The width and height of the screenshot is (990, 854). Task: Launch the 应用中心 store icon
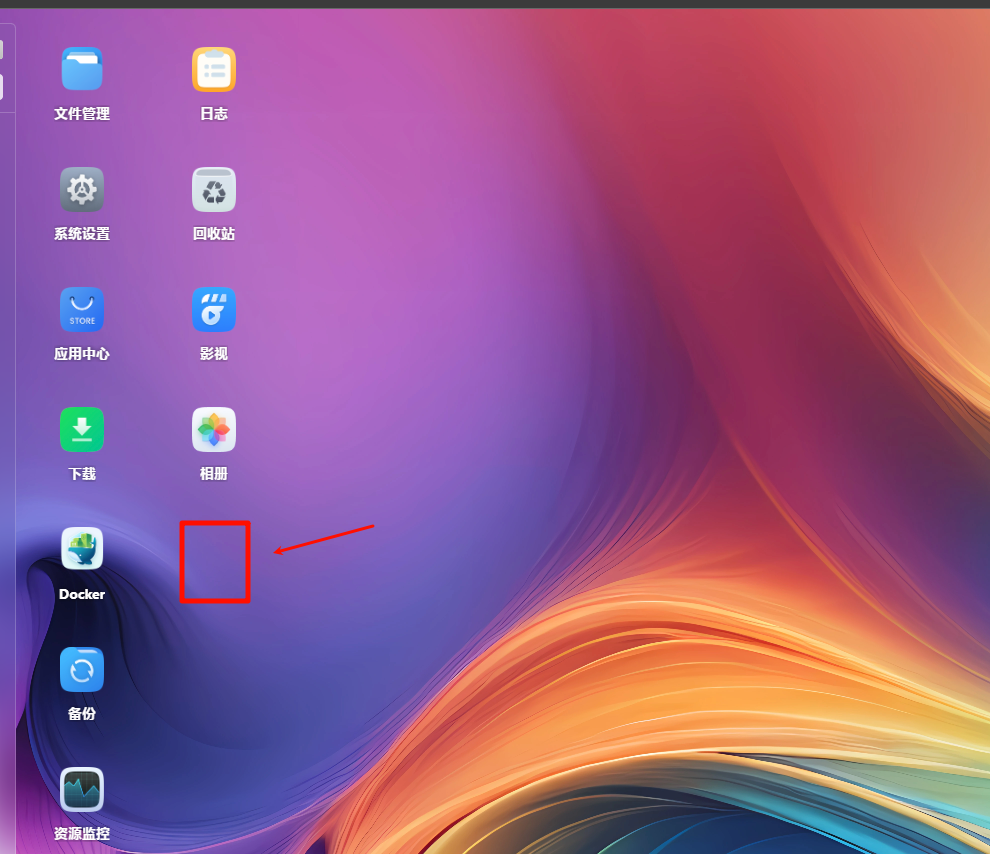click(x=82, y=309)
